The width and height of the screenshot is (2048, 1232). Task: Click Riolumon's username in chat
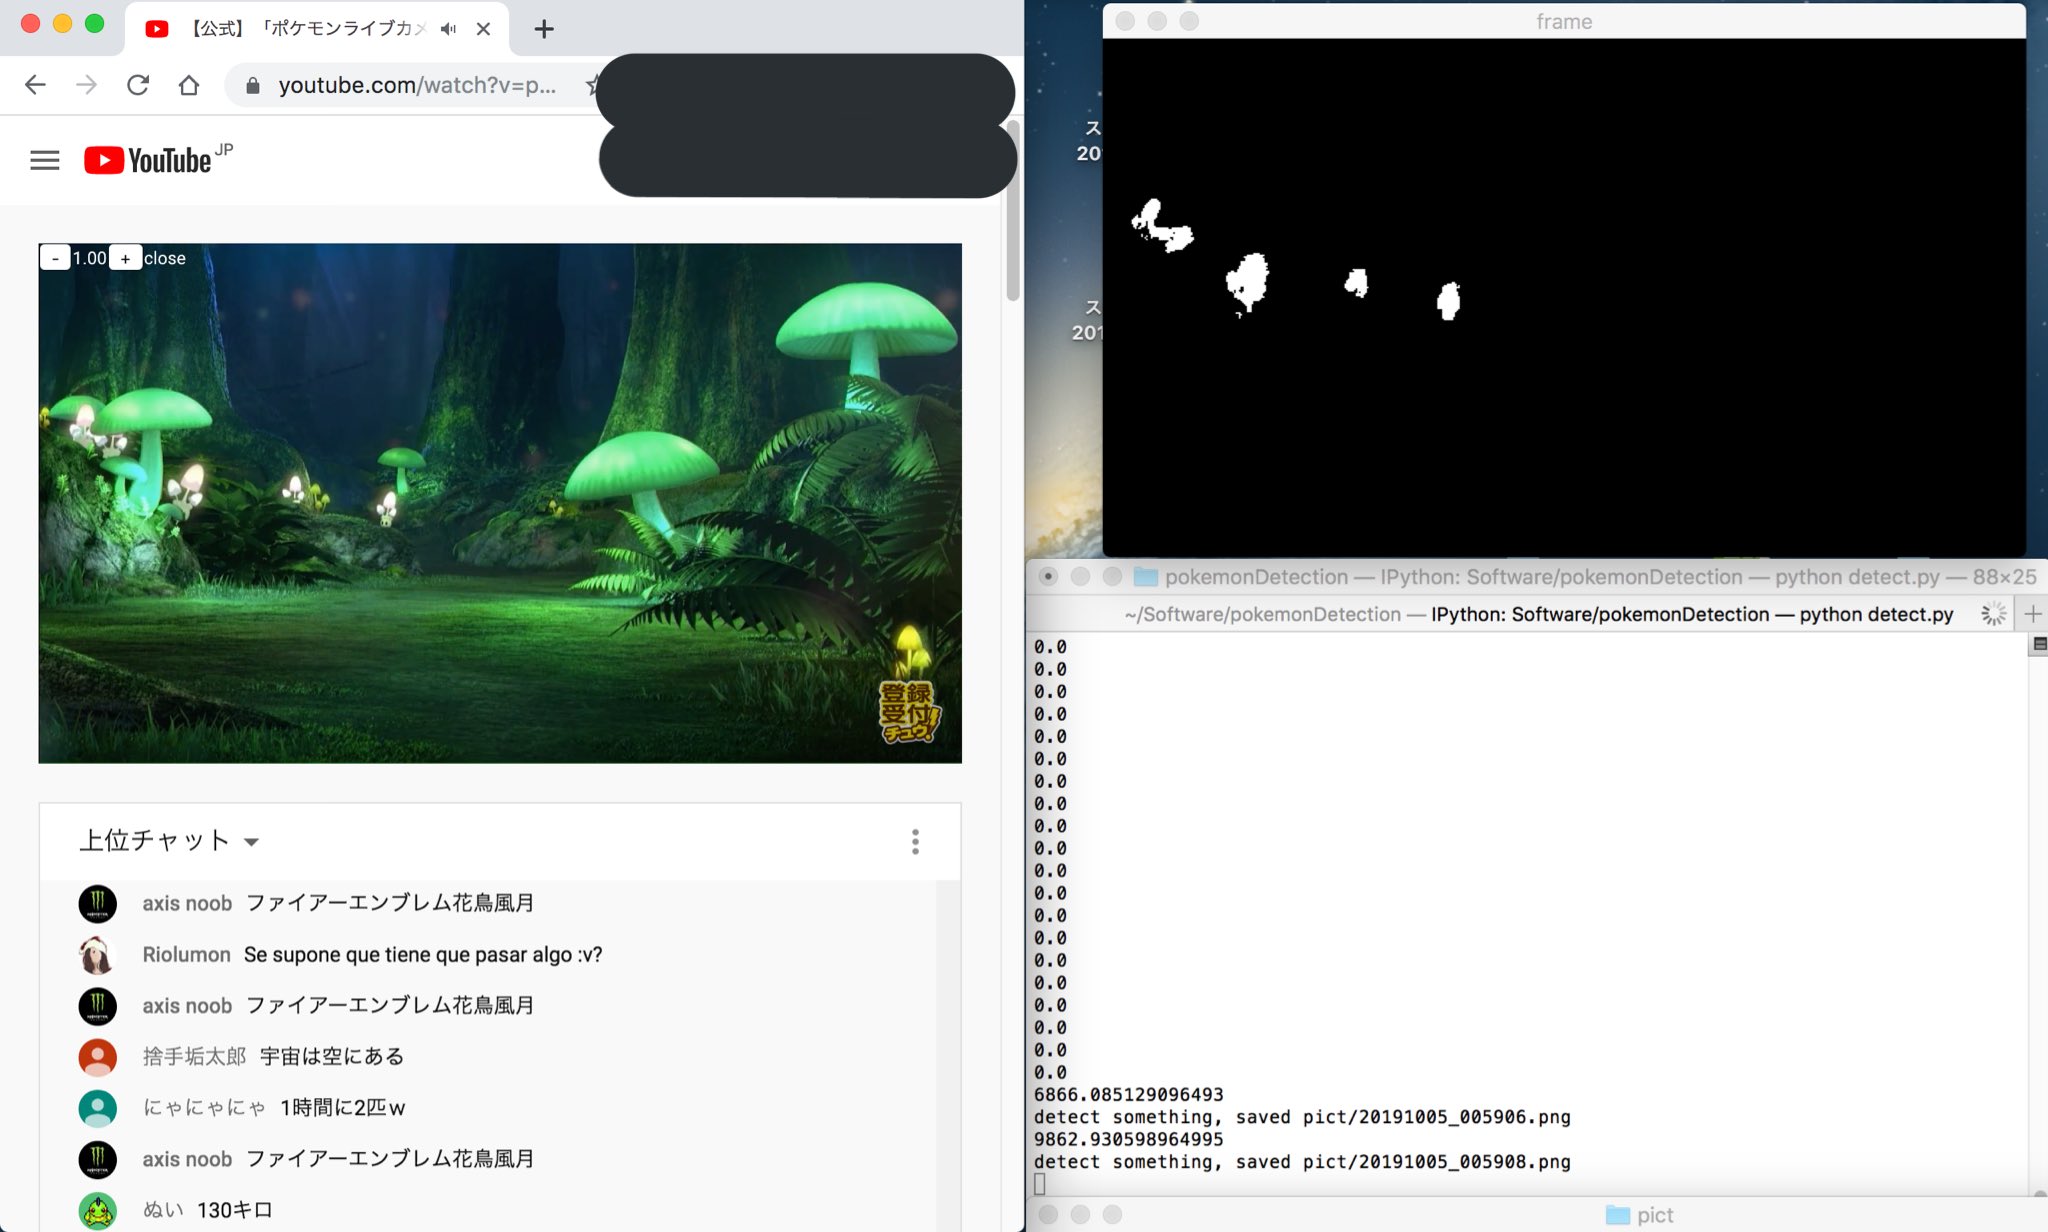click(x=186, y=955)
